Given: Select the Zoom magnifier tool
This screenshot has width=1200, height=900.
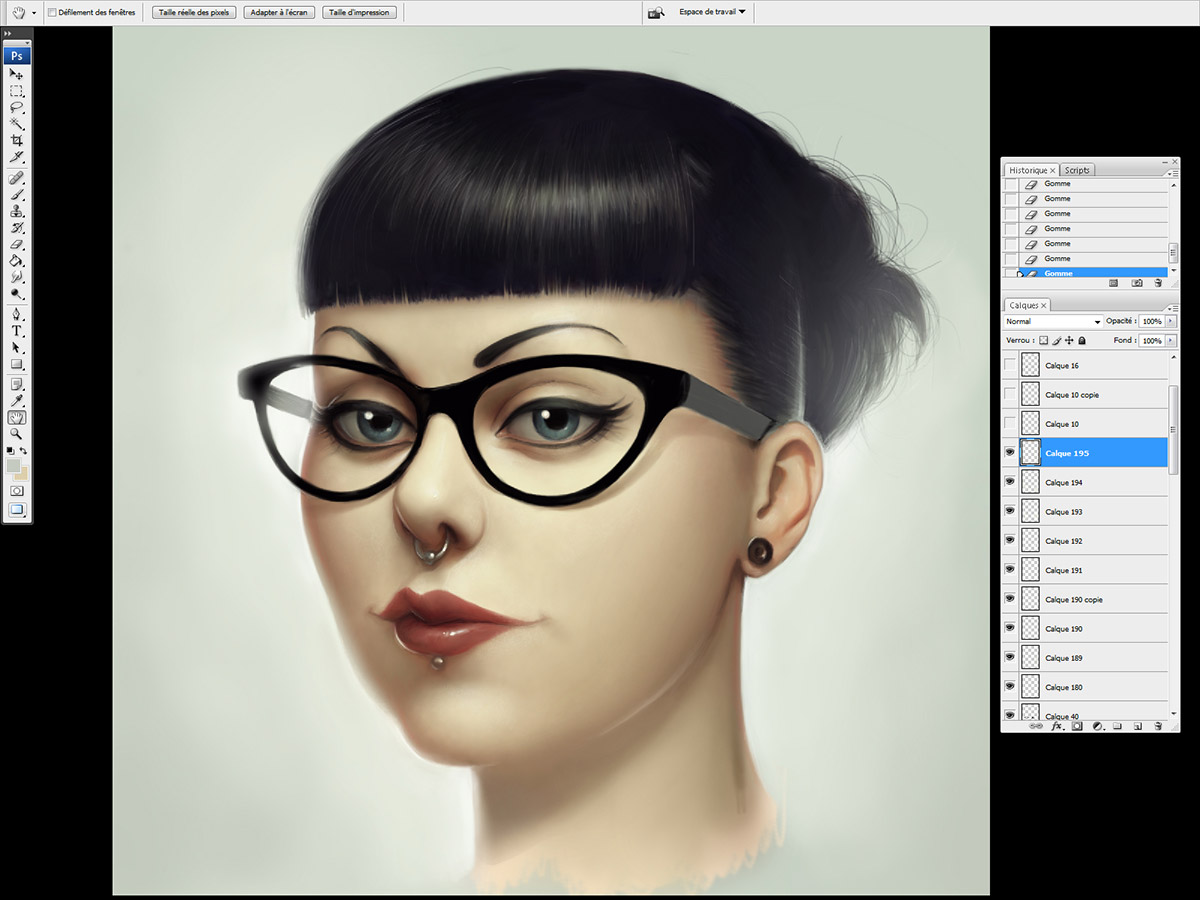Looking at the screenshot, I should coord(16,434).
